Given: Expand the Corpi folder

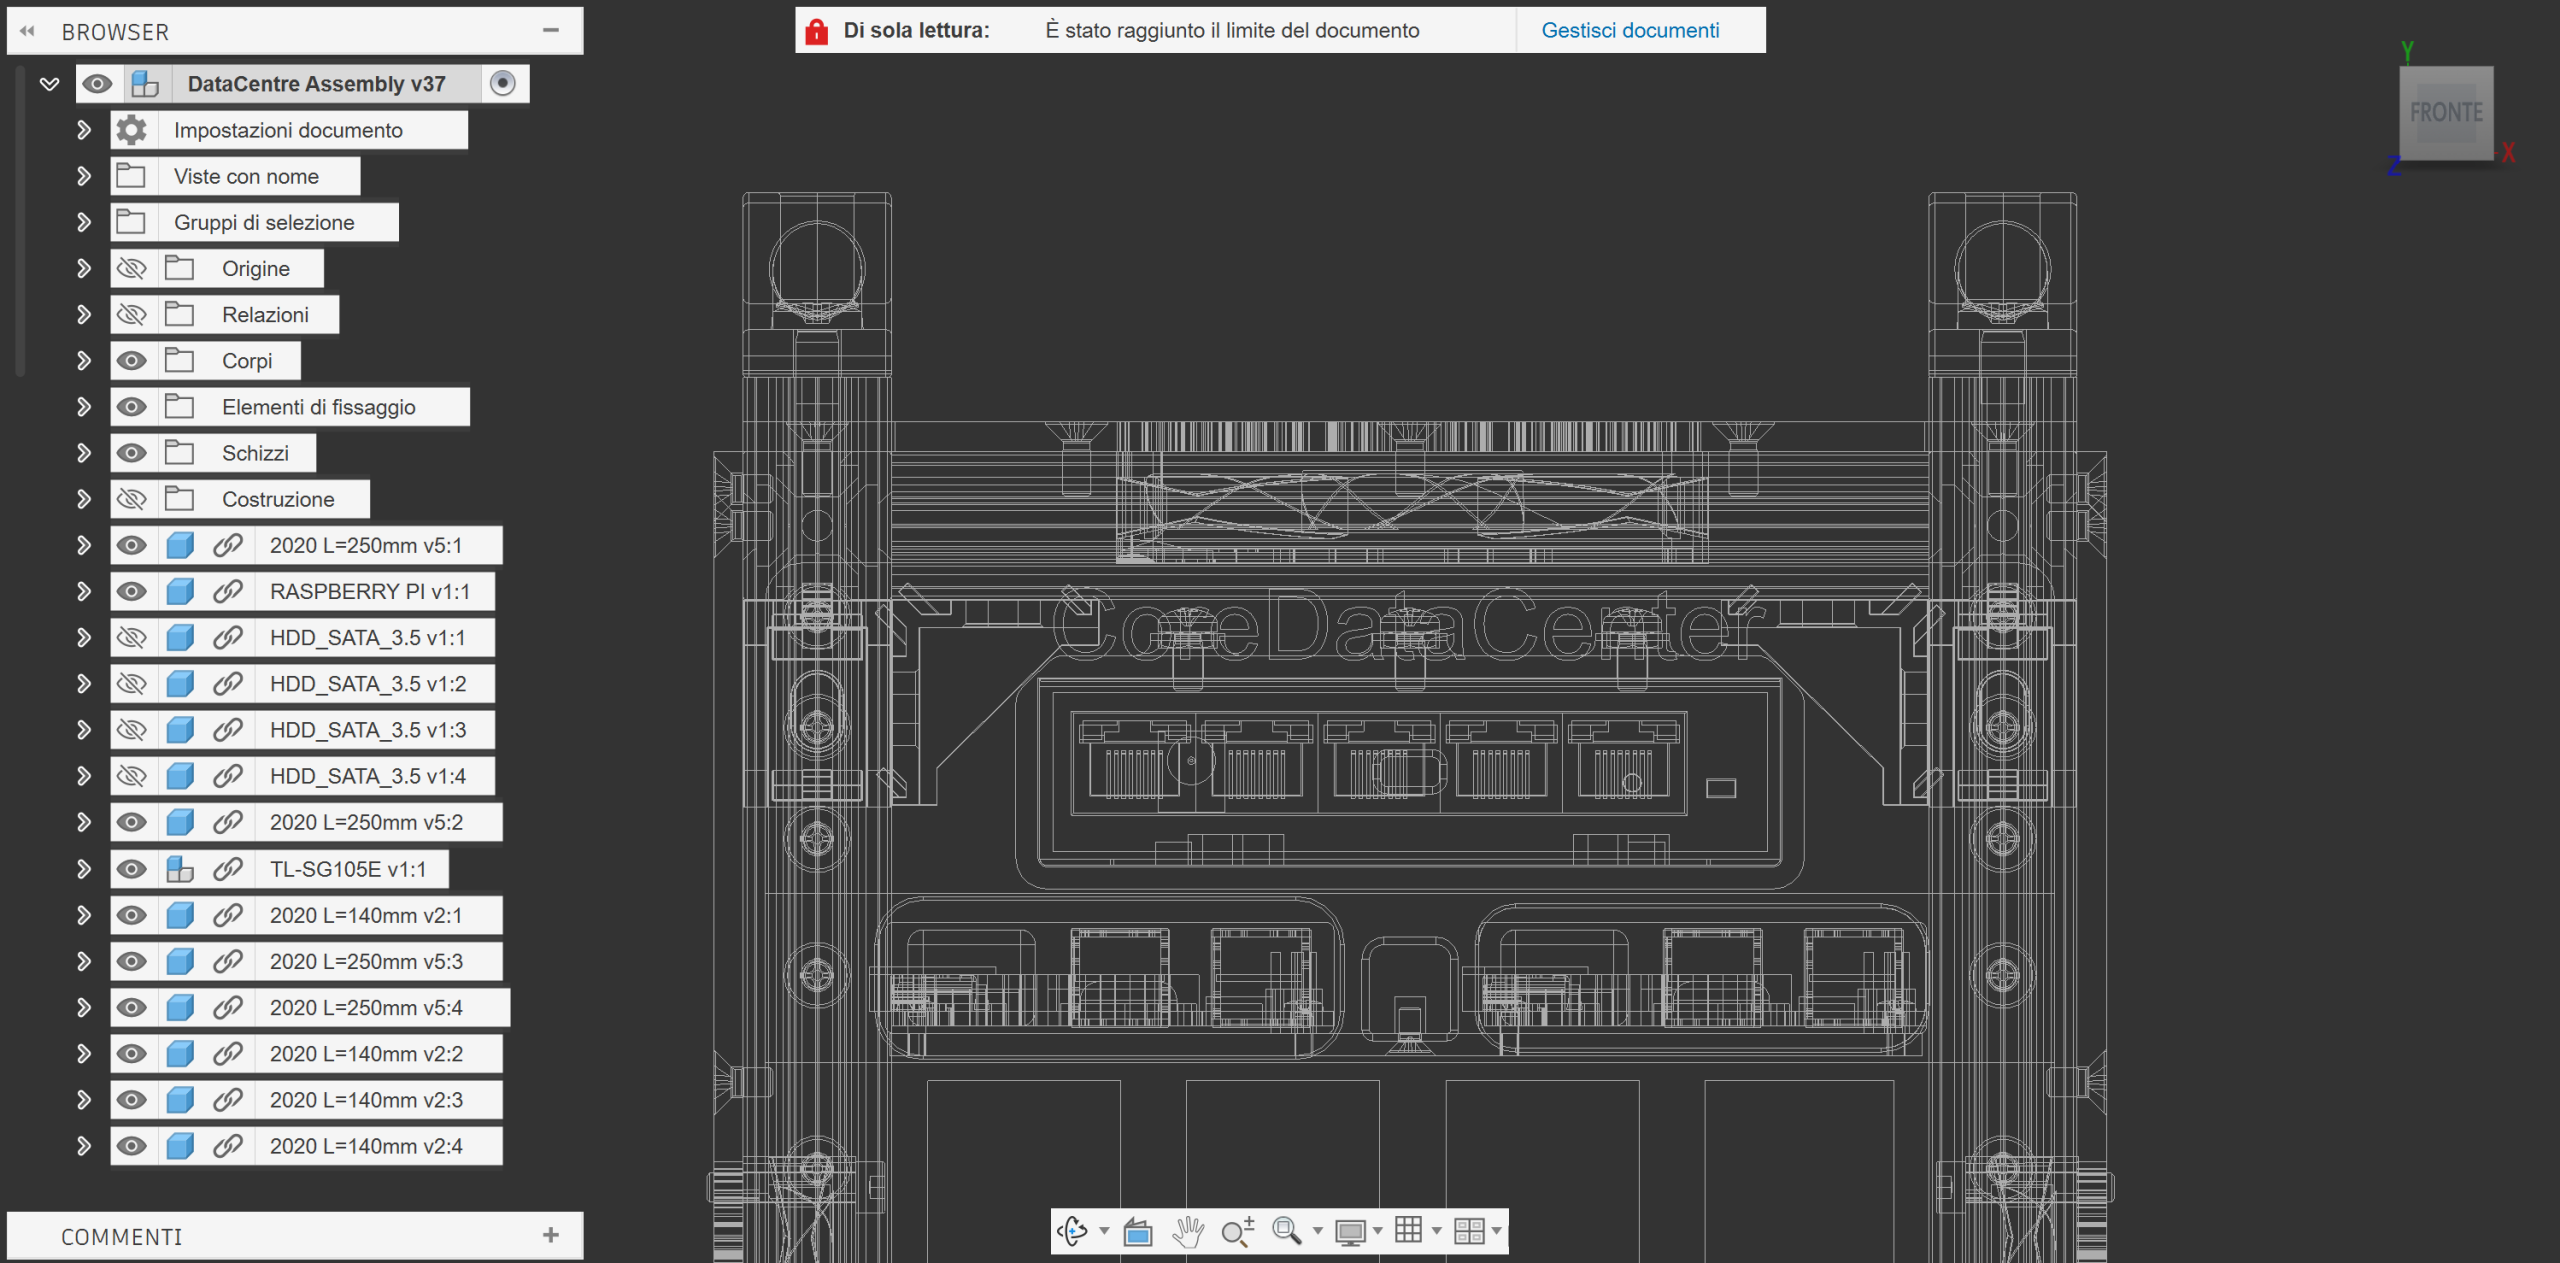Looking at the screenshot, I should [84, 361].
